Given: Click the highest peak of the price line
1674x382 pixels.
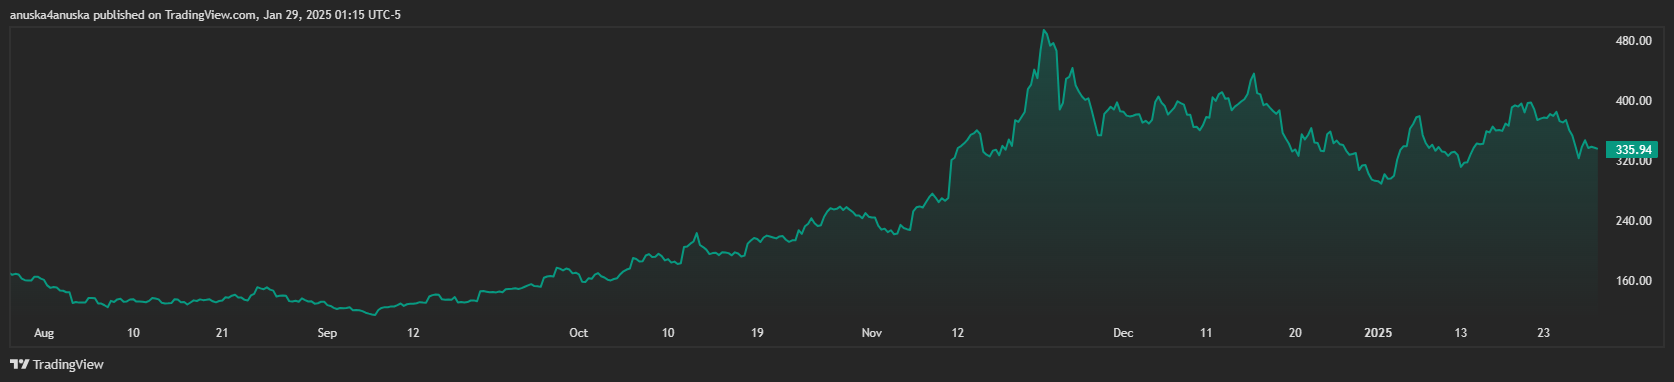Looking at the screenshot, I should (1044, 31).
